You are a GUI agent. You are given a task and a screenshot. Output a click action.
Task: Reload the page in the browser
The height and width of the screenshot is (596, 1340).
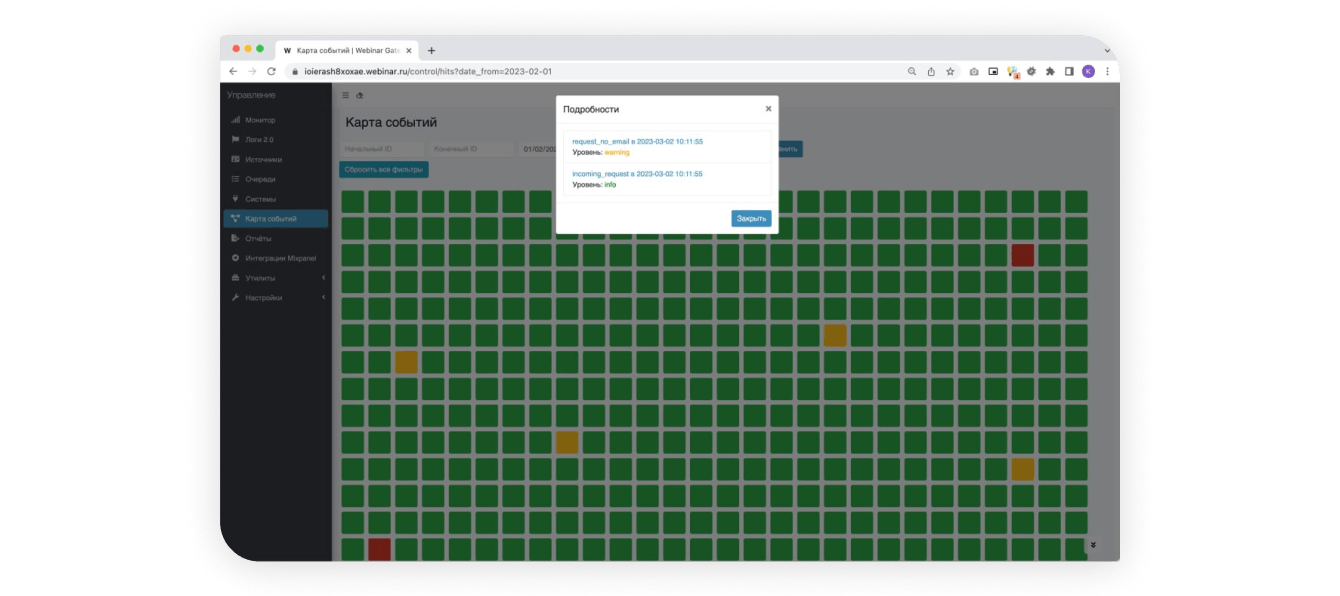click(x=271, y=72)
